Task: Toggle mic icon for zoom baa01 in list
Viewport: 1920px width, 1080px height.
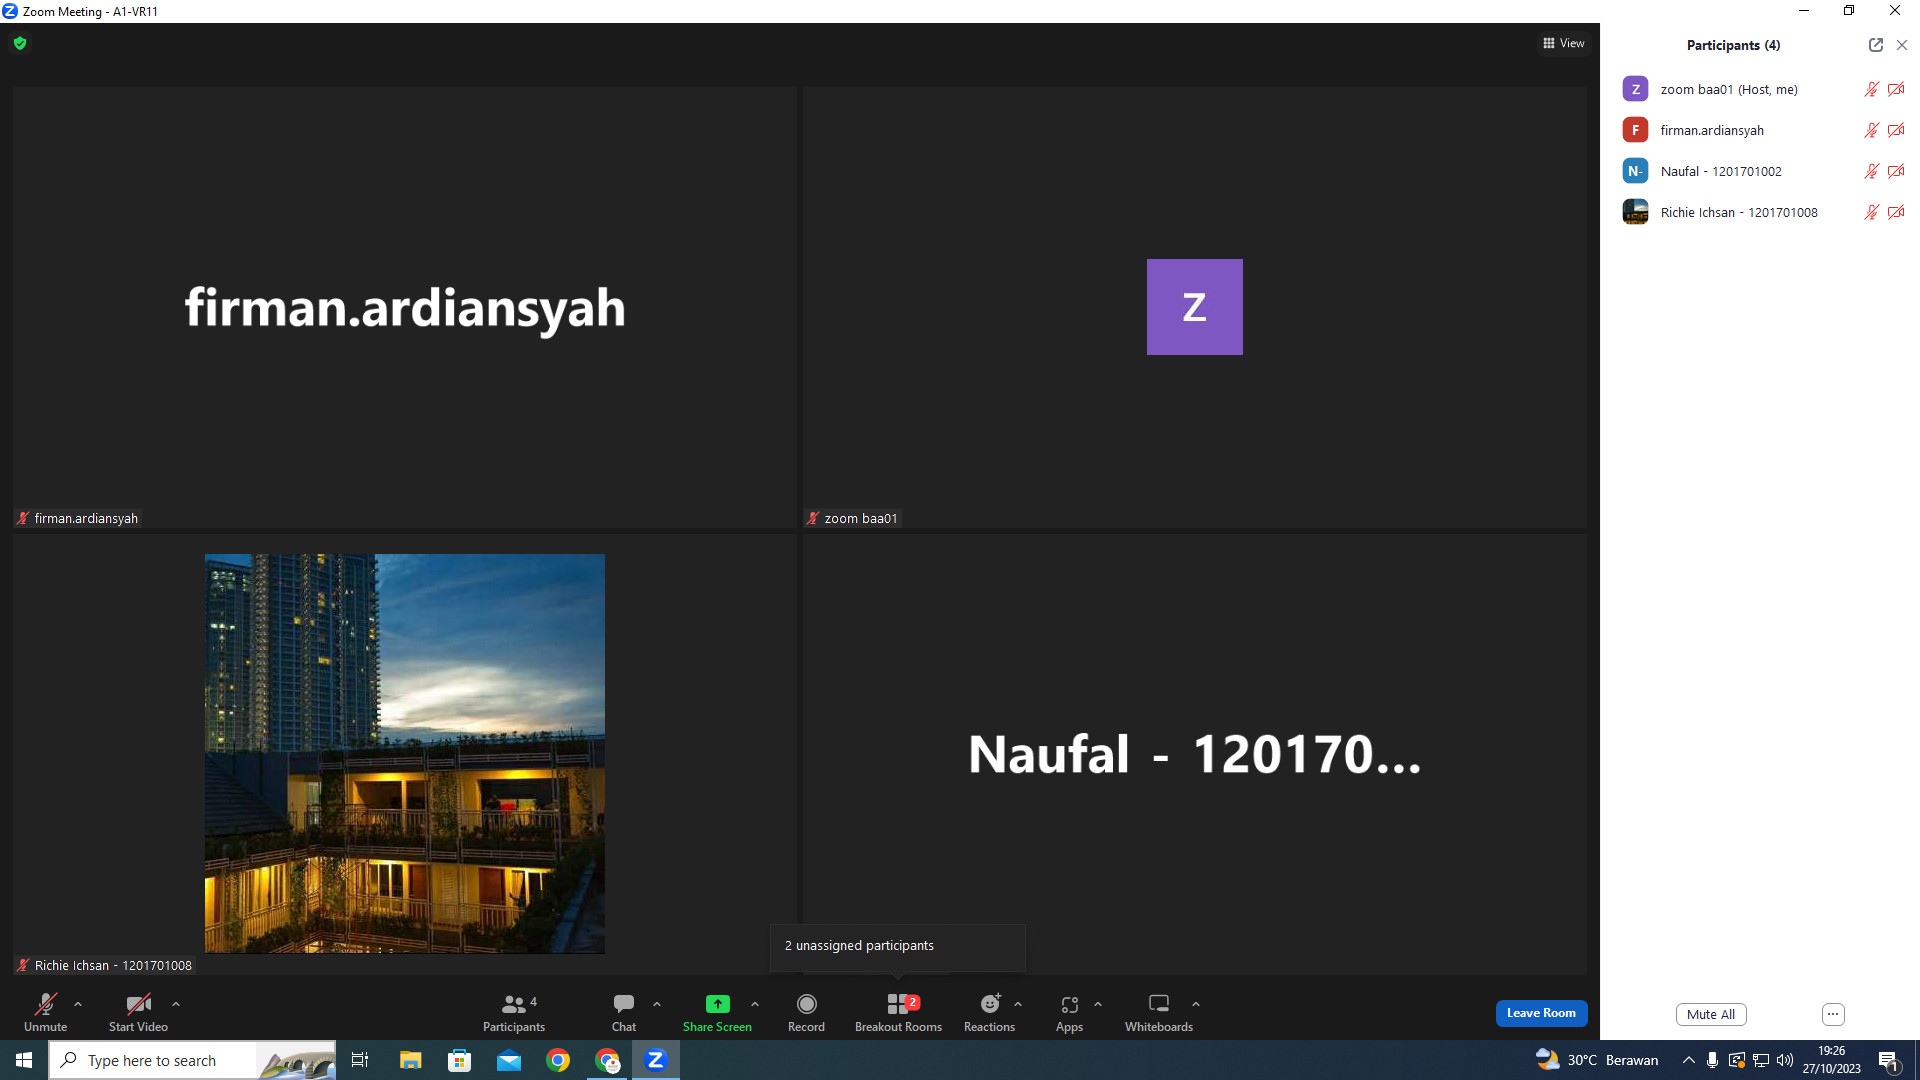Action: 1872,89
